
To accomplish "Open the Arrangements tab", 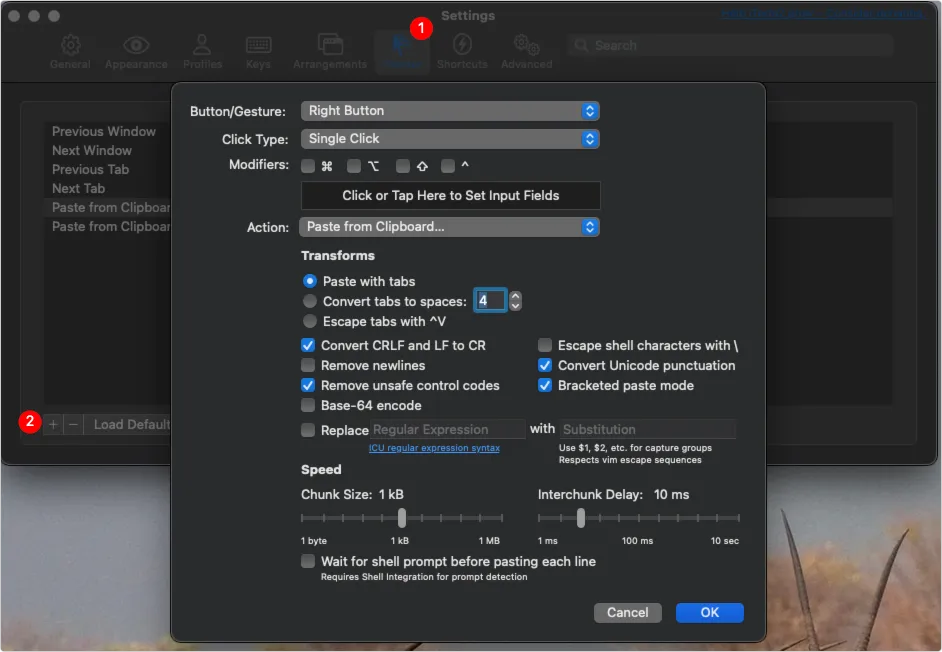I will 330,52.
